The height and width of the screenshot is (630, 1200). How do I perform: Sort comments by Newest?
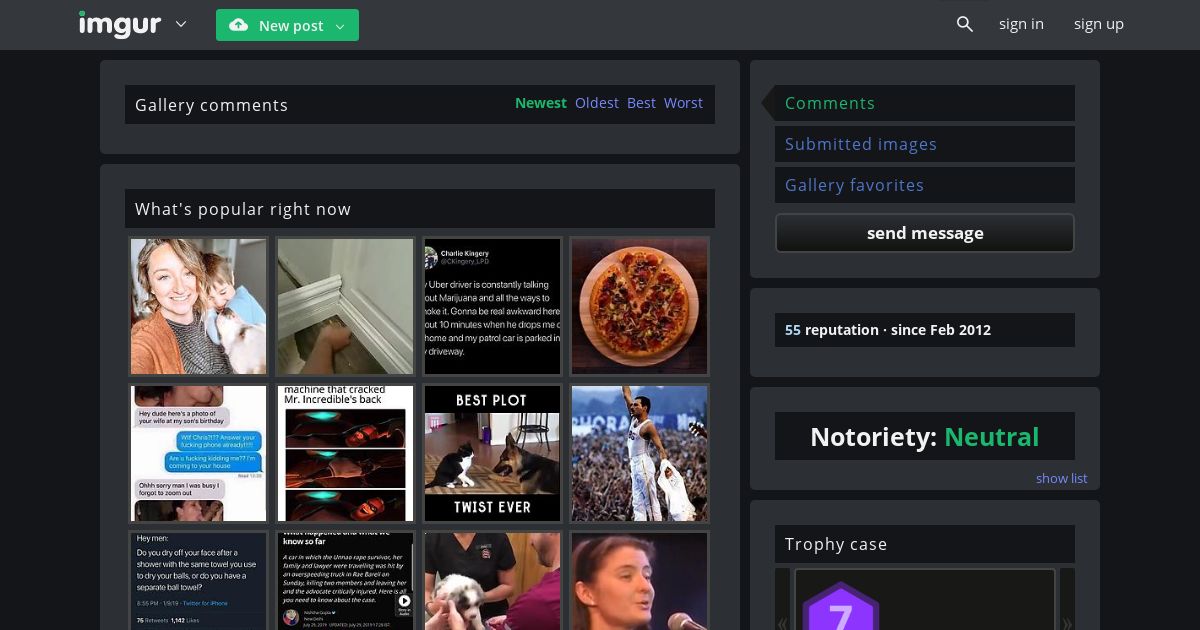click(x=541, y=103)
